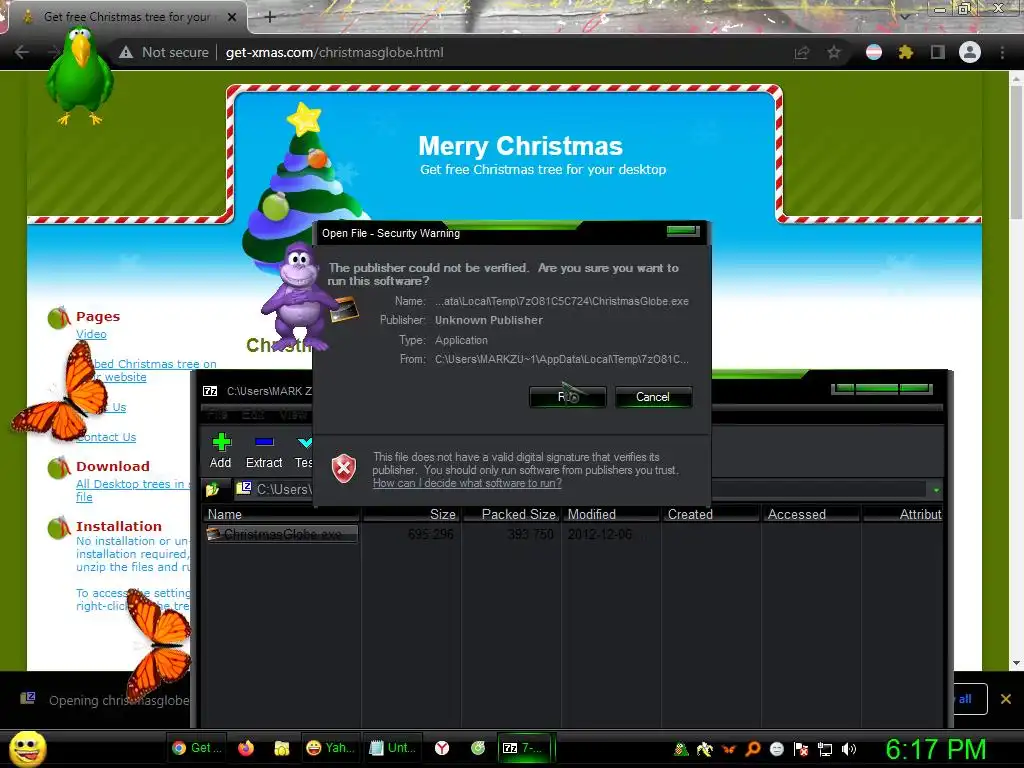Click the butterfly tray icon
This screenshot has width=1024, height=768.
[x=728, y=749]
